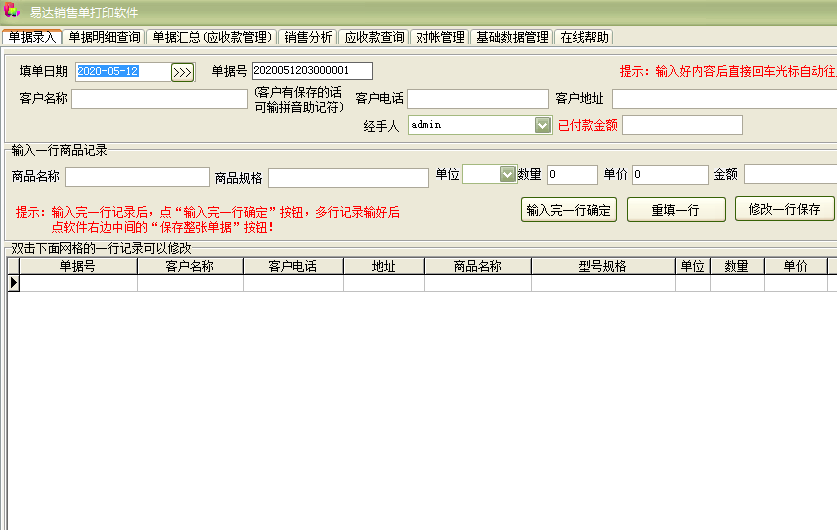Click the 数量 input field
Screen dimensions: 837x530
coord(572,175)
